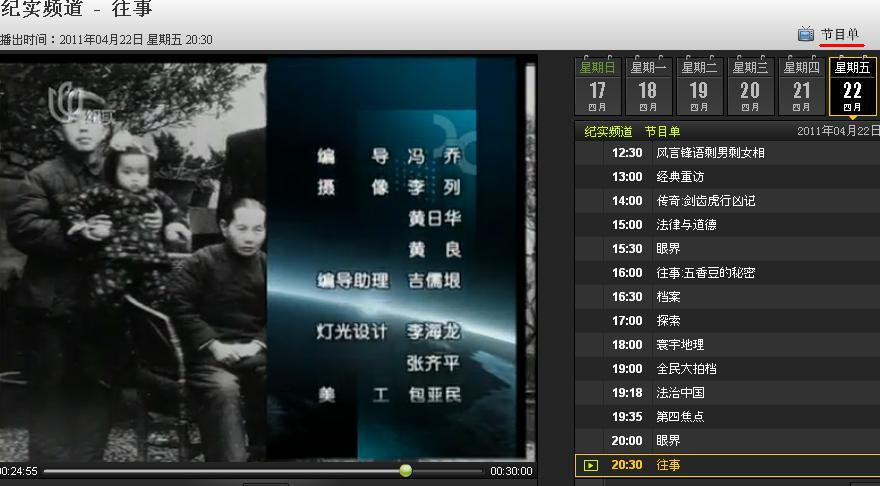Screen dimensions: 880x486
Task: Play the 12:30 风言锋语剩男剩女相 program
Action: tap(710, 153)
